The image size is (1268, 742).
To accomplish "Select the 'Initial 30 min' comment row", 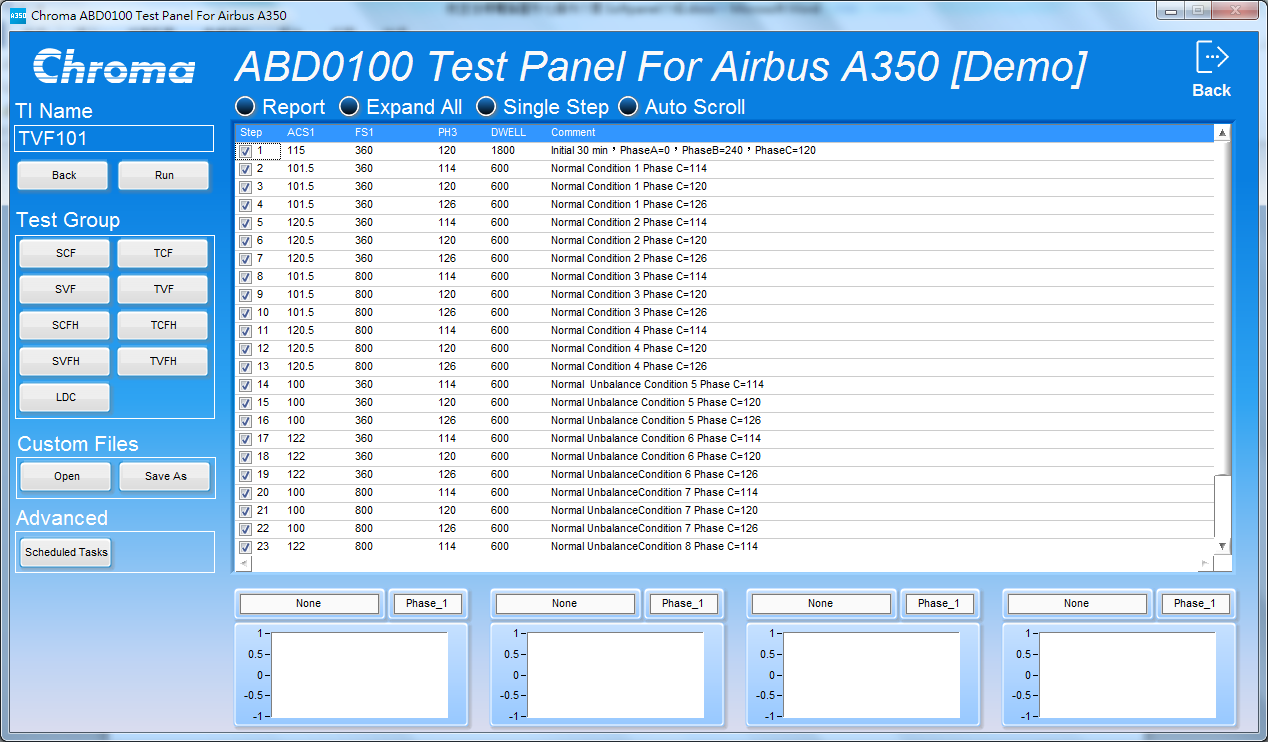I will pyautogui.click(x=683, y=151).
